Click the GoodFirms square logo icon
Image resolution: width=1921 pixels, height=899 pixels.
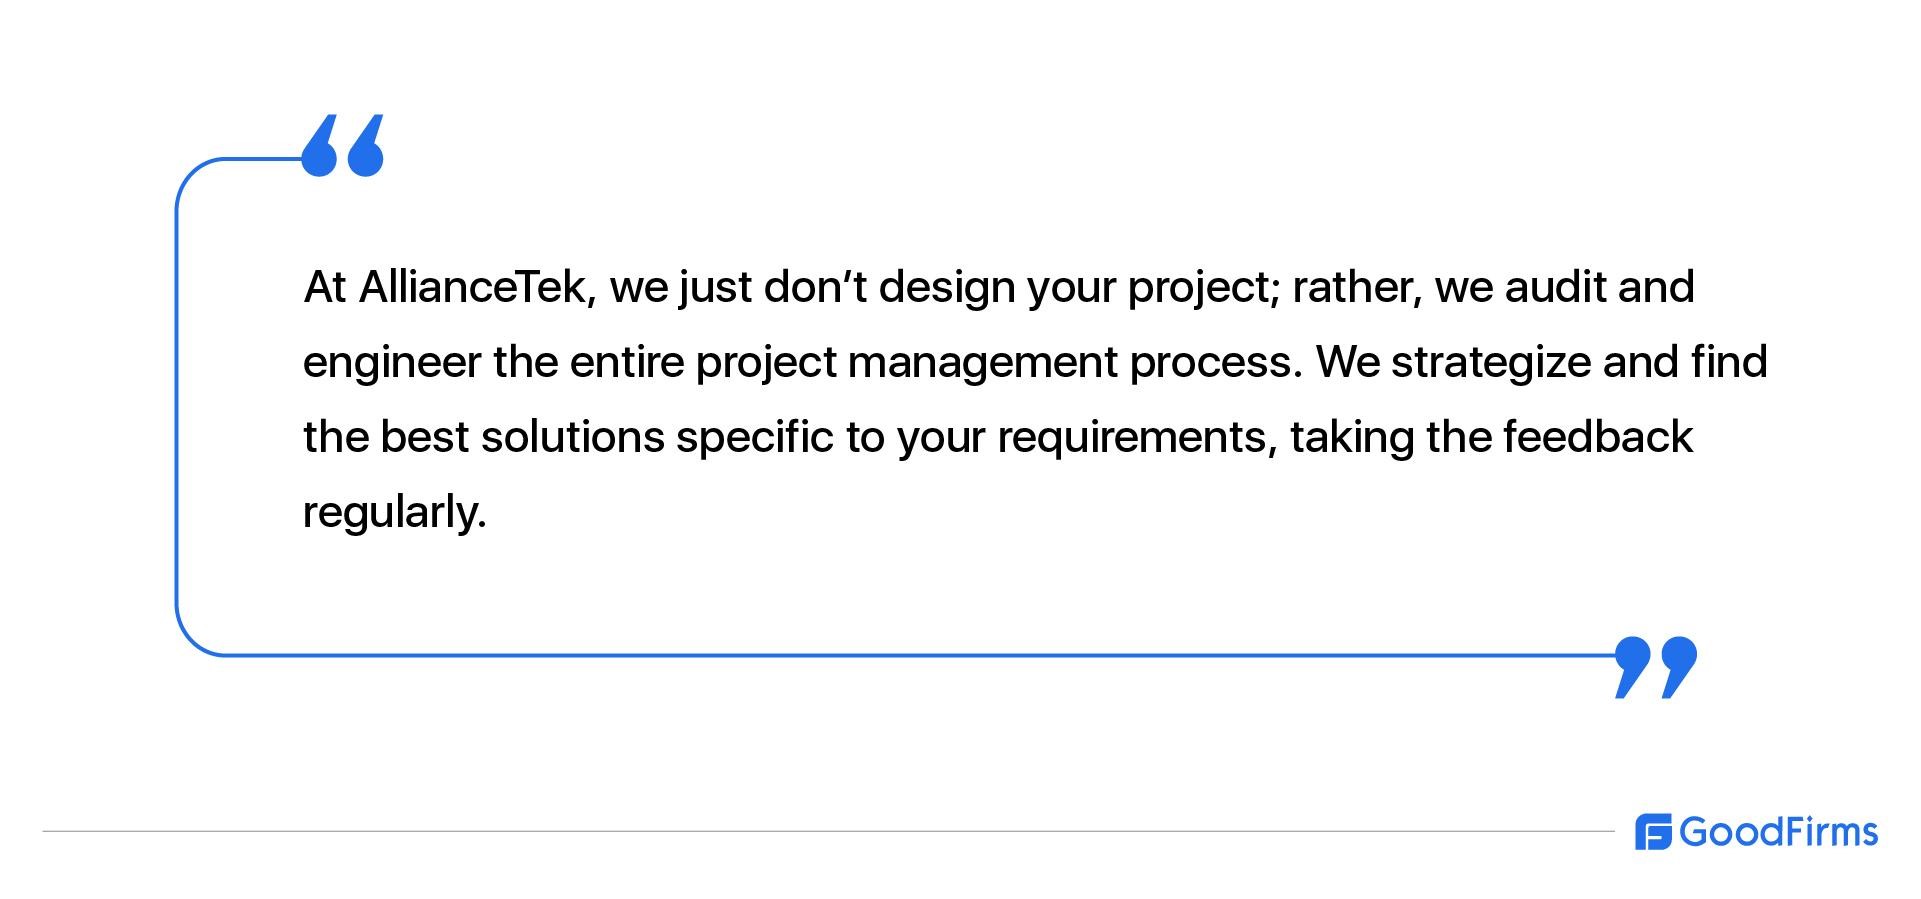[x=1653, y=832]
